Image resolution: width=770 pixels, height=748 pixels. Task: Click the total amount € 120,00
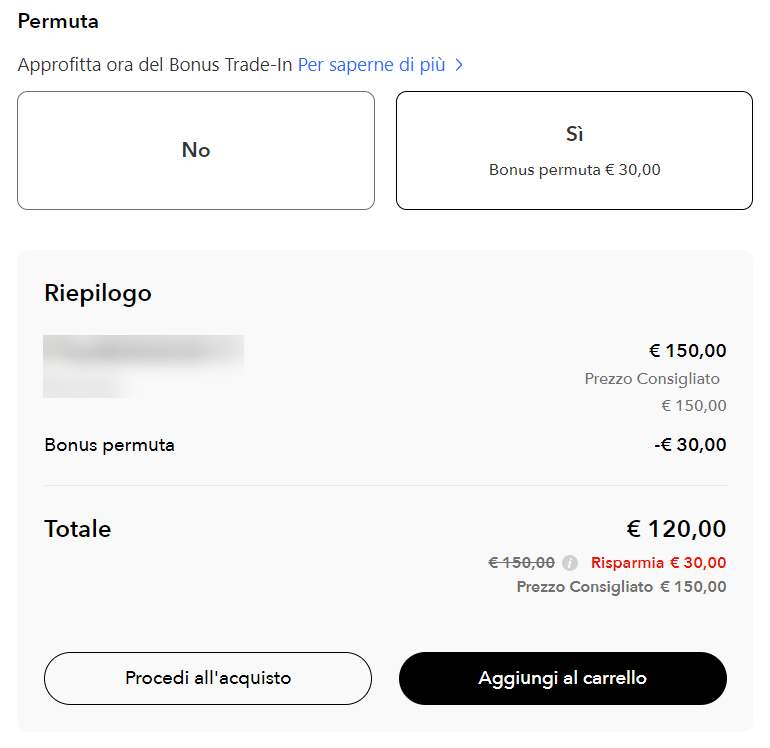coord(676,529)
